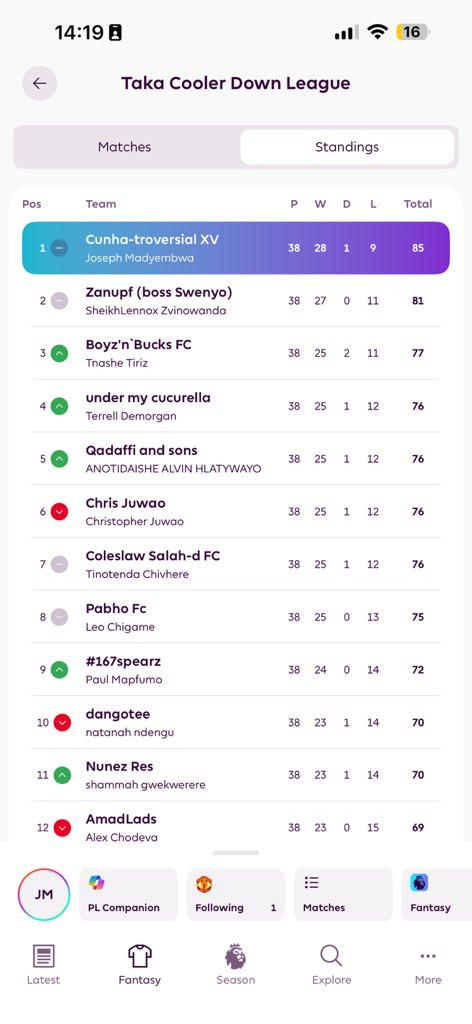Open Coleslaw Salah-d FC team entry
The width and height of the screenshot is (472, 1024).
[x=236, y=564]
